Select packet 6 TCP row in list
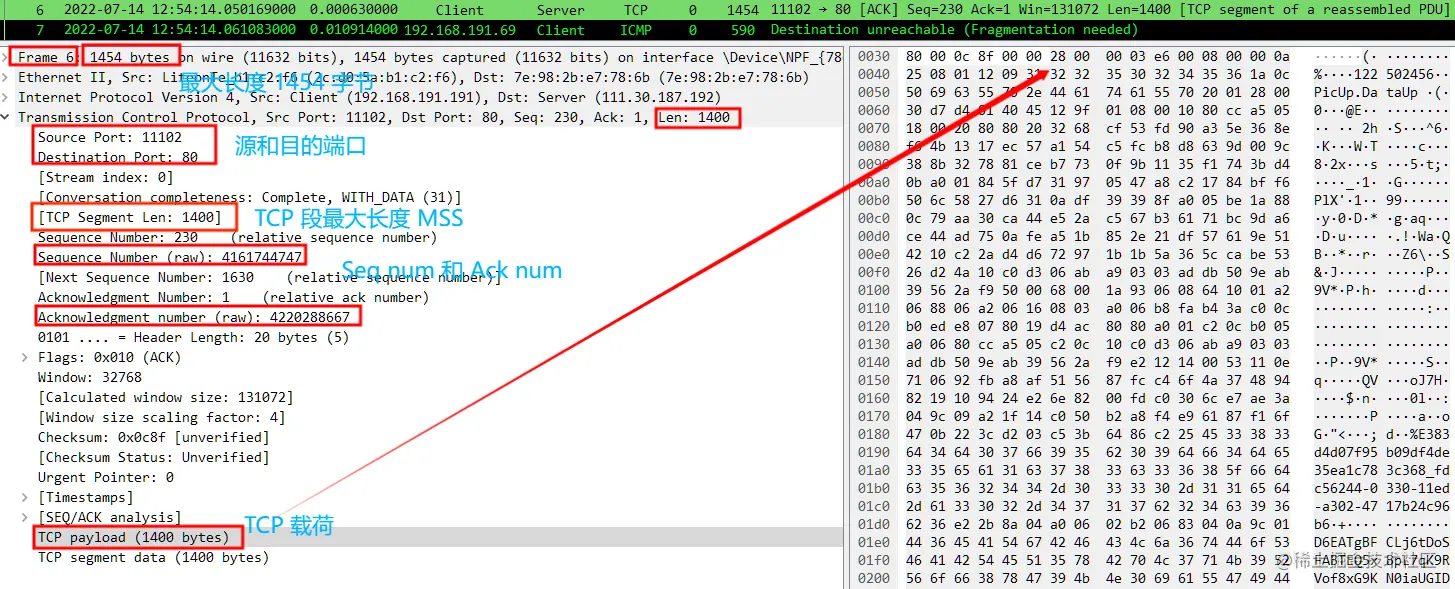 pos(727,9)
